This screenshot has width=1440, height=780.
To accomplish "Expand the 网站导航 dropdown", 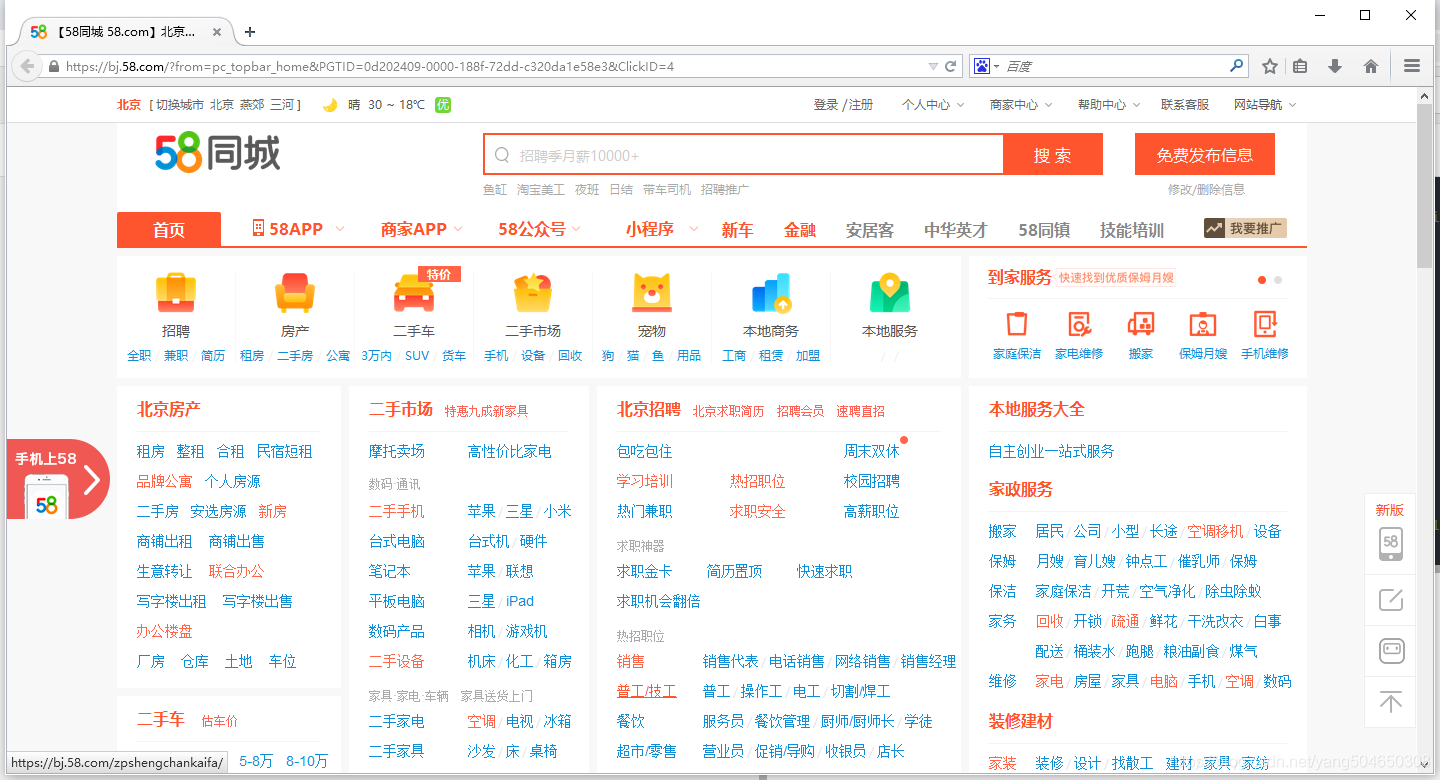I will [x=1265, y=104].
